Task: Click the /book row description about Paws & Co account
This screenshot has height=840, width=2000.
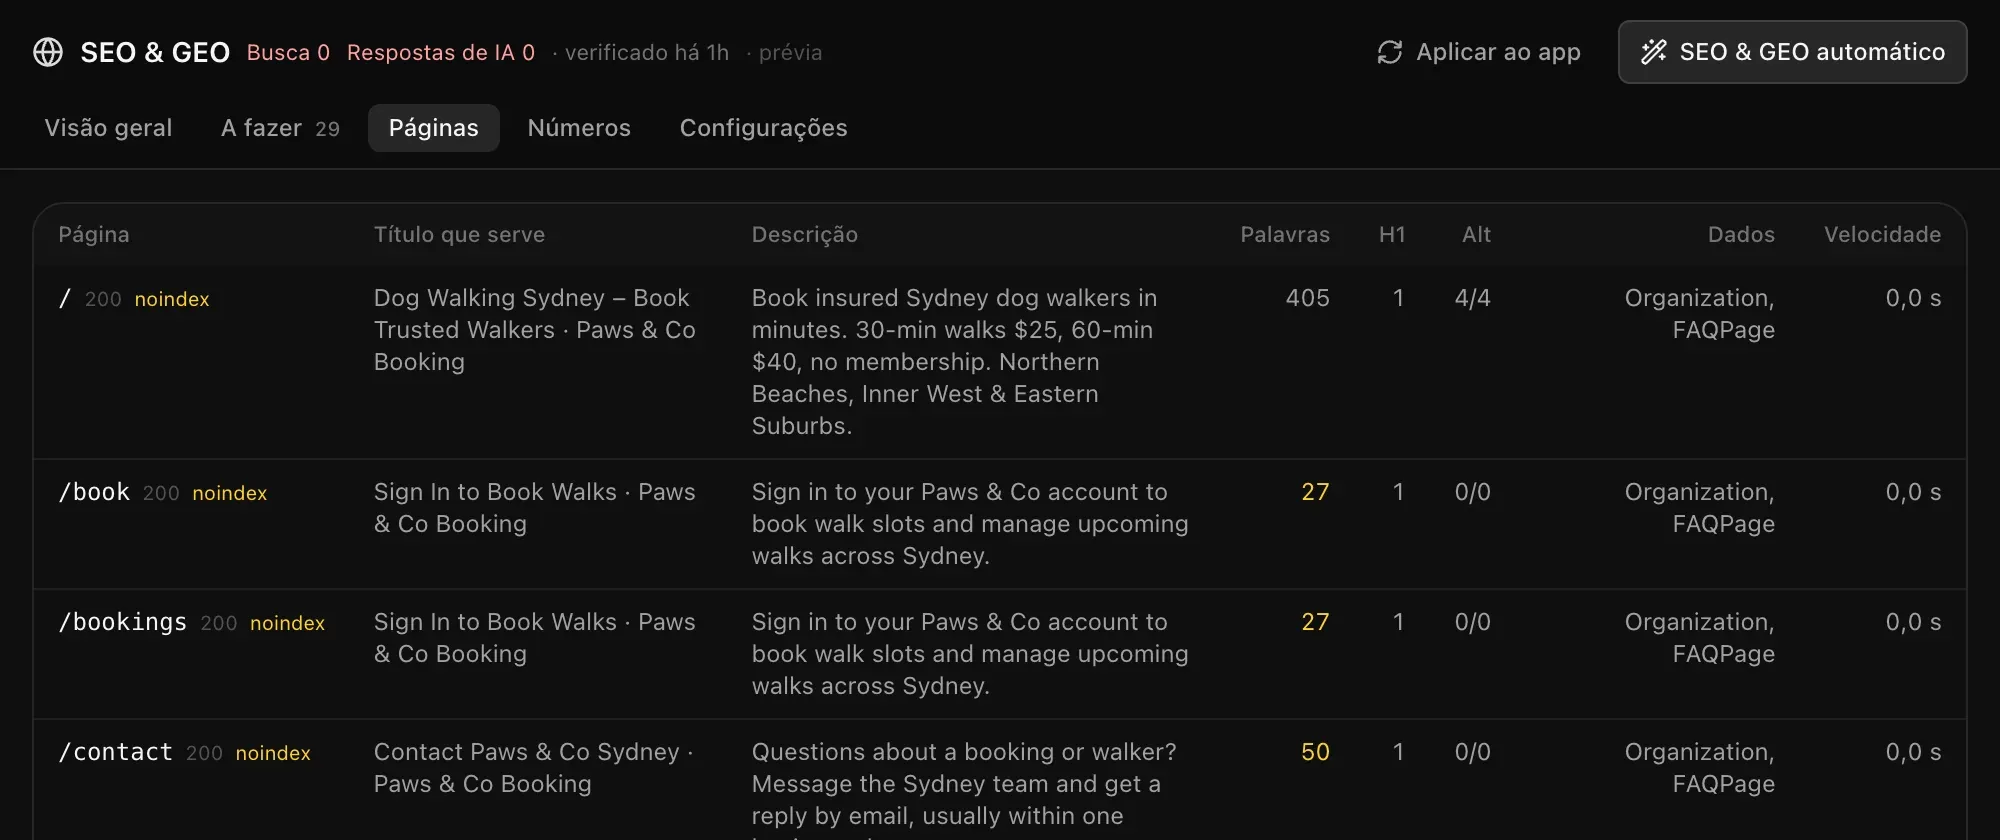Action: click(970, 524)
